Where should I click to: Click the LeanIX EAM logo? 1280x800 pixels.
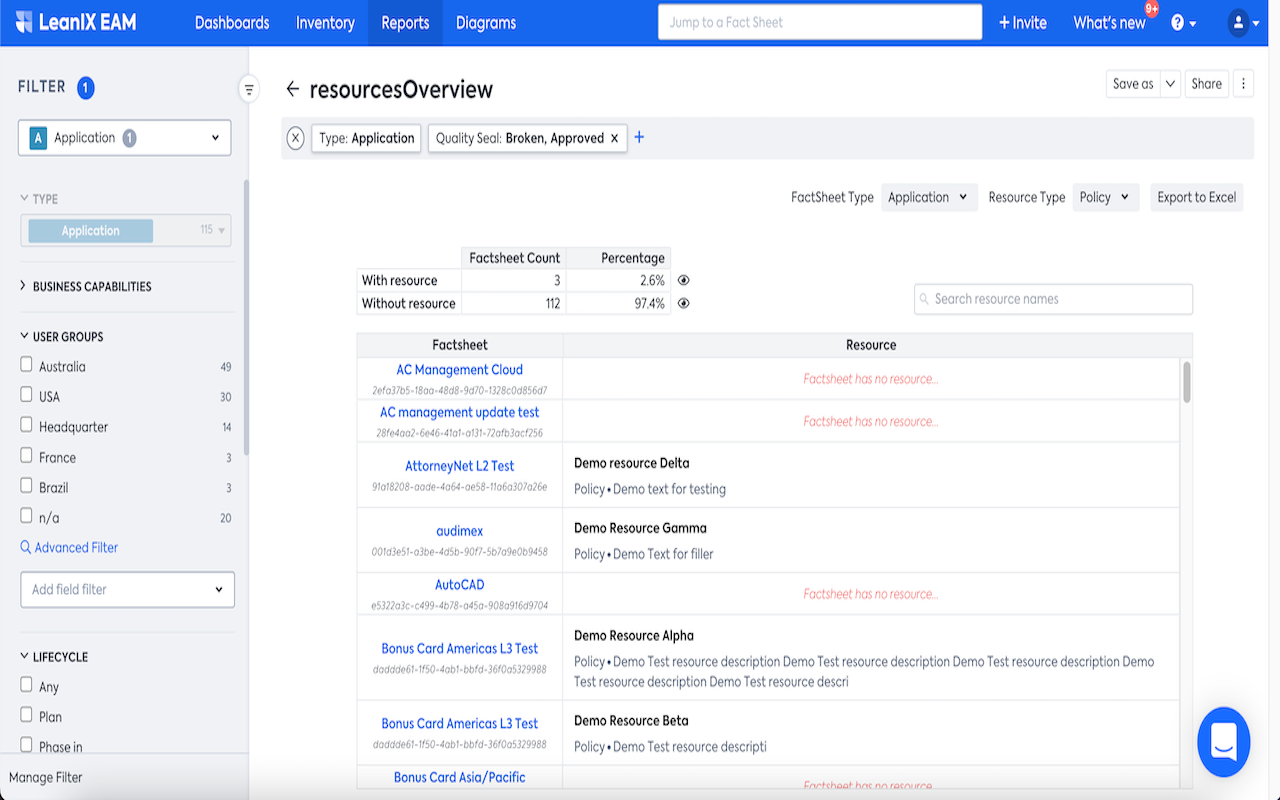pyautogui.click(x=76, y=22)
